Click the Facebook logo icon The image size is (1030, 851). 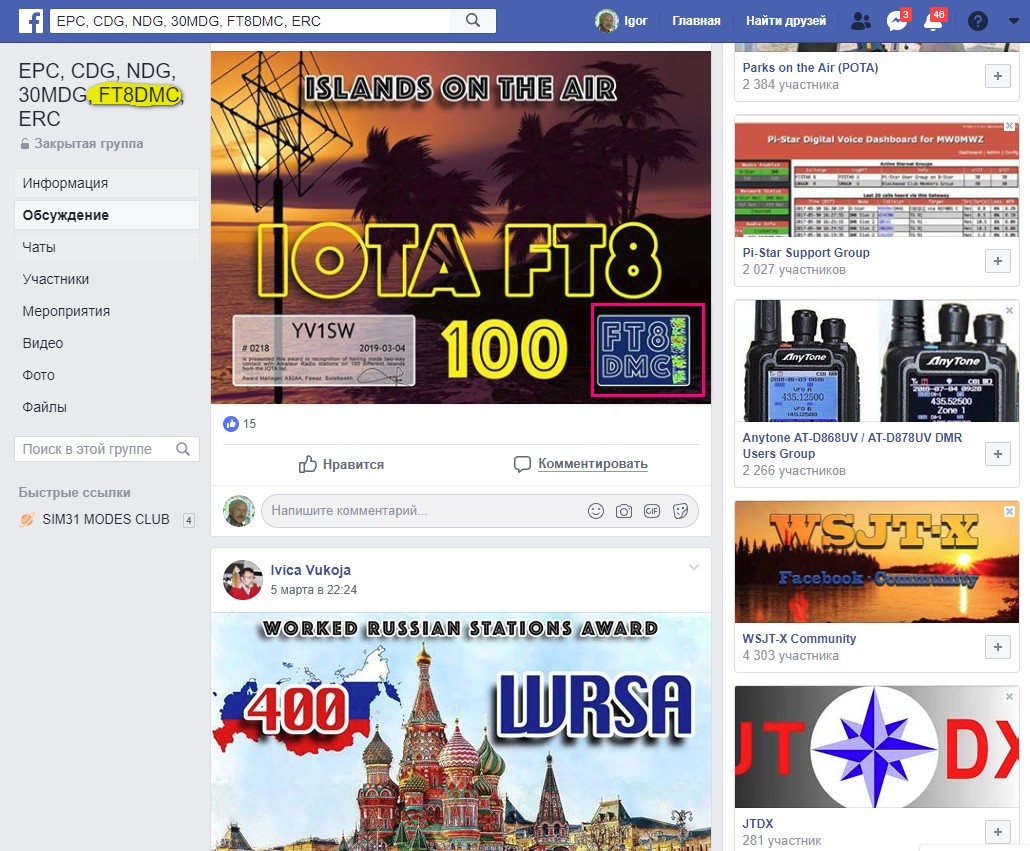point(30,20)
